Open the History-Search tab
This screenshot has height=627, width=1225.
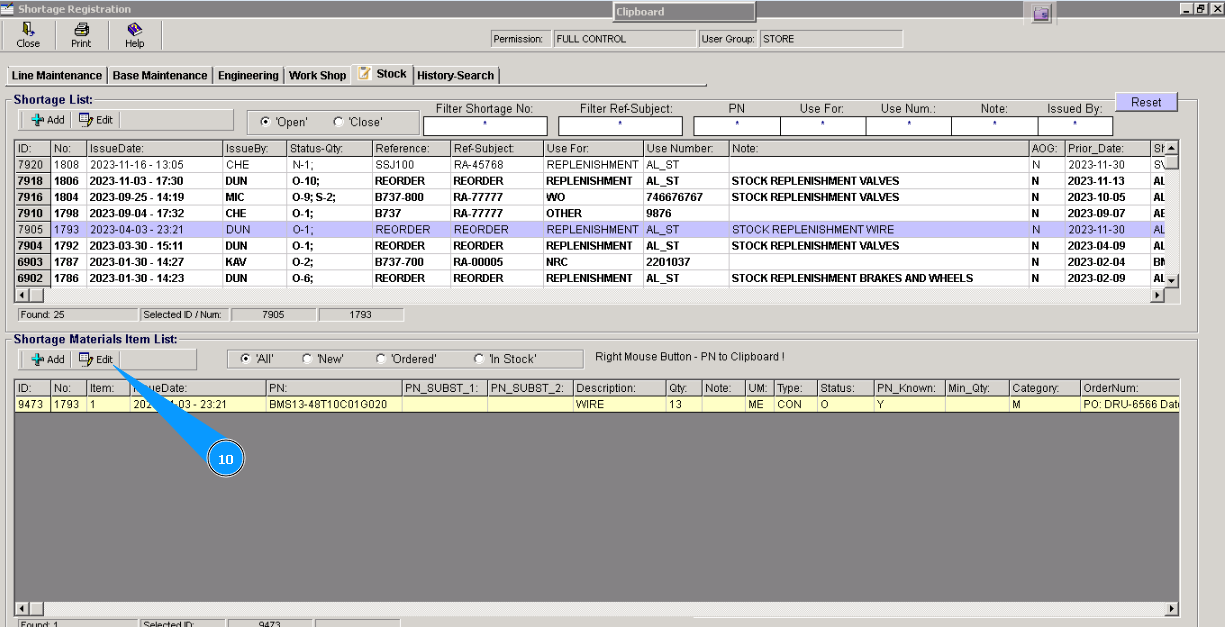[456, 75]
